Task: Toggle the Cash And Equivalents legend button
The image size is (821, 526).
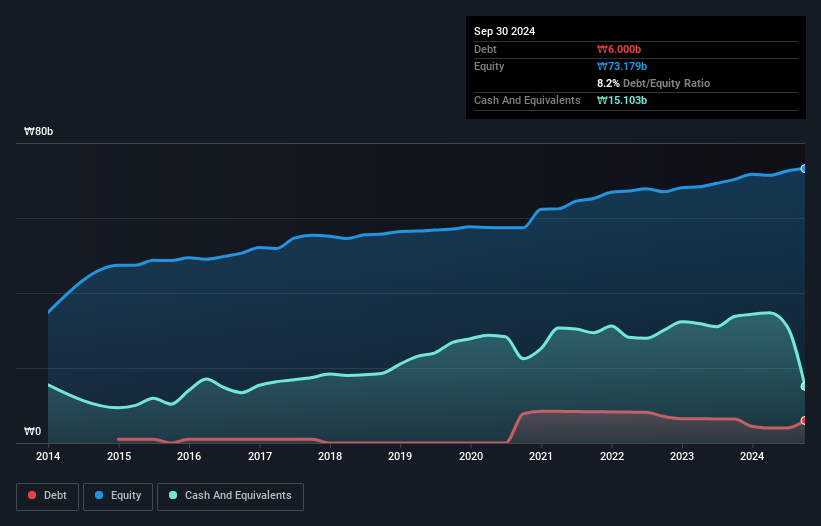Action: [230, 496]
